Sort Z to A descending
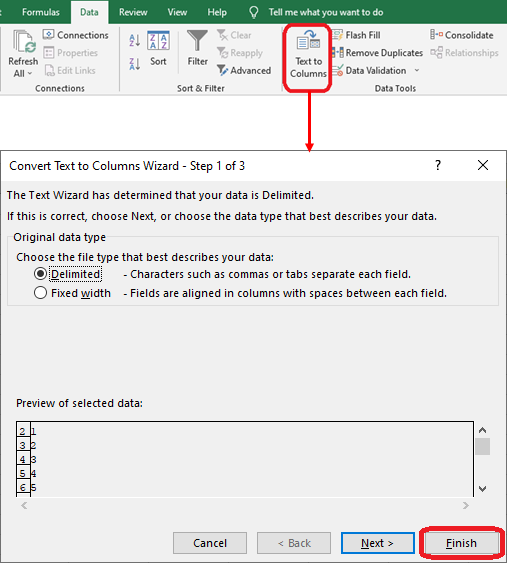This screenshot has height=563, width=507. [x=135, y=64]
